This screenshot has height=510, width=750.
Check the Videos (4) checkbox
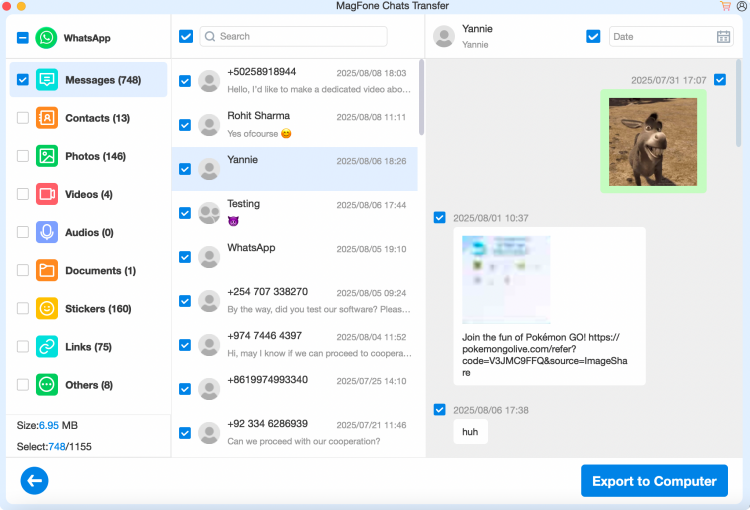[x=22, y=194]
